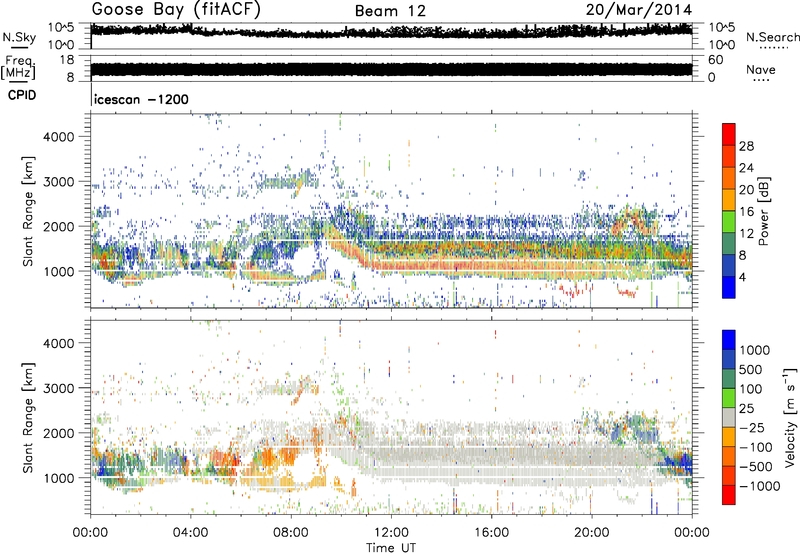Click the "-100" label on the Velocity colorbar

(x=756, y=447)
